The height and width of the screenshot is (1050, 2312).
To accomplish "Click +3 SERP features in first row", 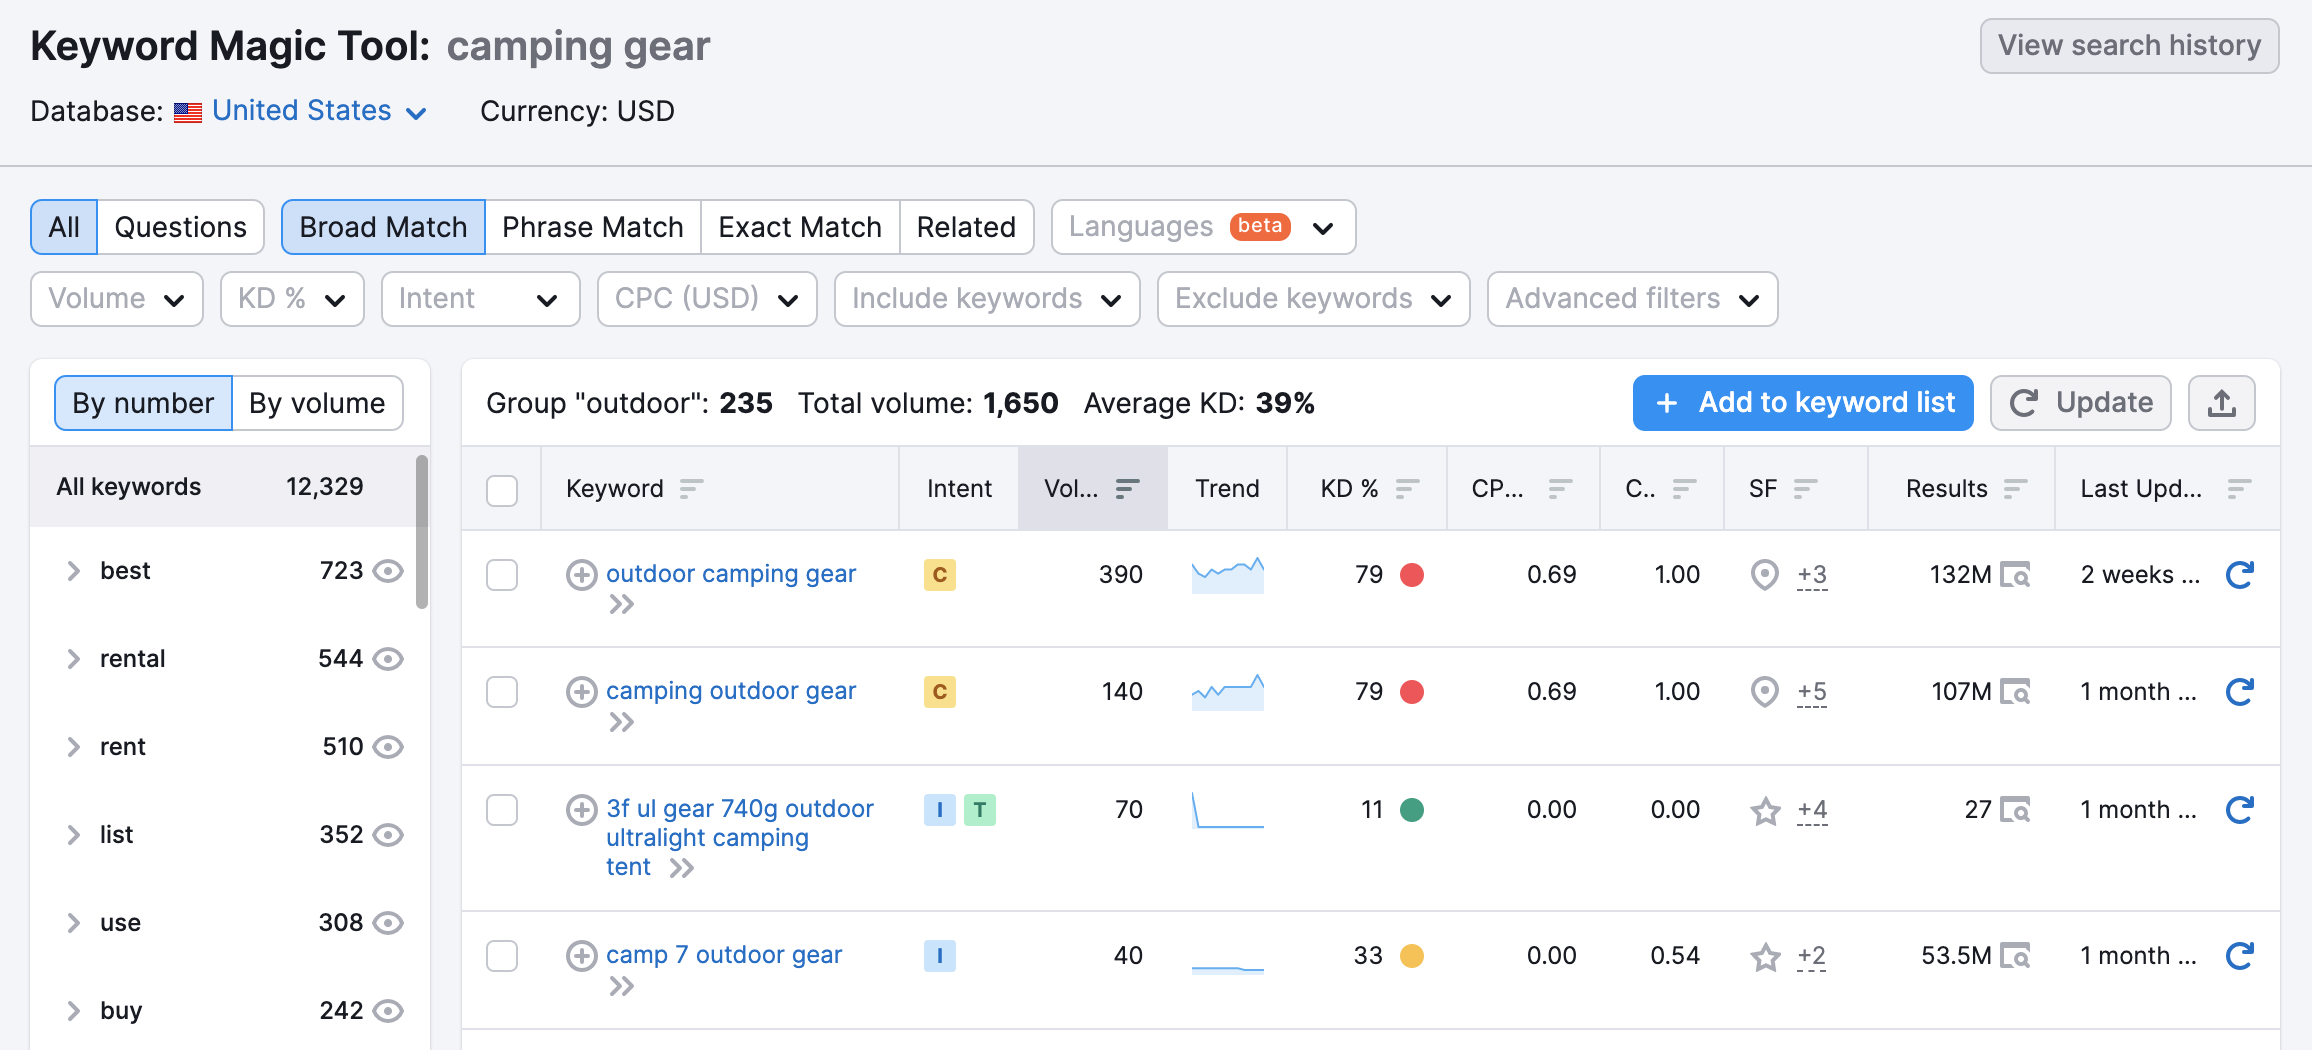I will 1812,575.
